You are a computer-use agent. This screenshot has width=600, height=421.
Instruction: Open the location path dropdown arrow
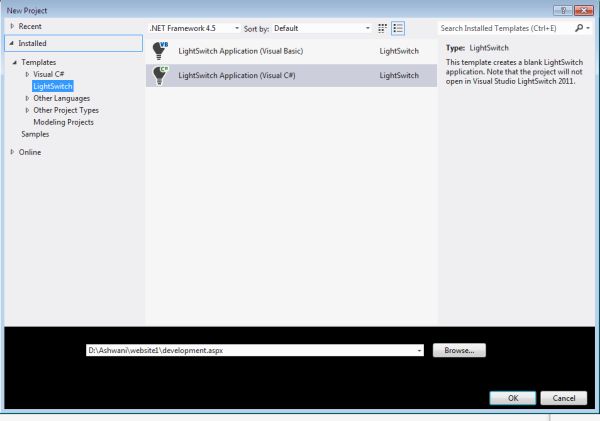(x=419, y=351)
